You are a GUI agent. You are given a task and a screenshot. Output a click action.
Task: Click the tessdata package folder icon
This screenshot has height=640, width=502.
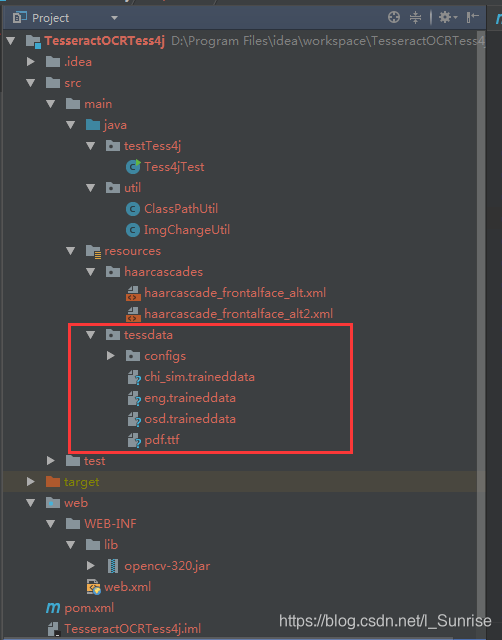[113, 335]
